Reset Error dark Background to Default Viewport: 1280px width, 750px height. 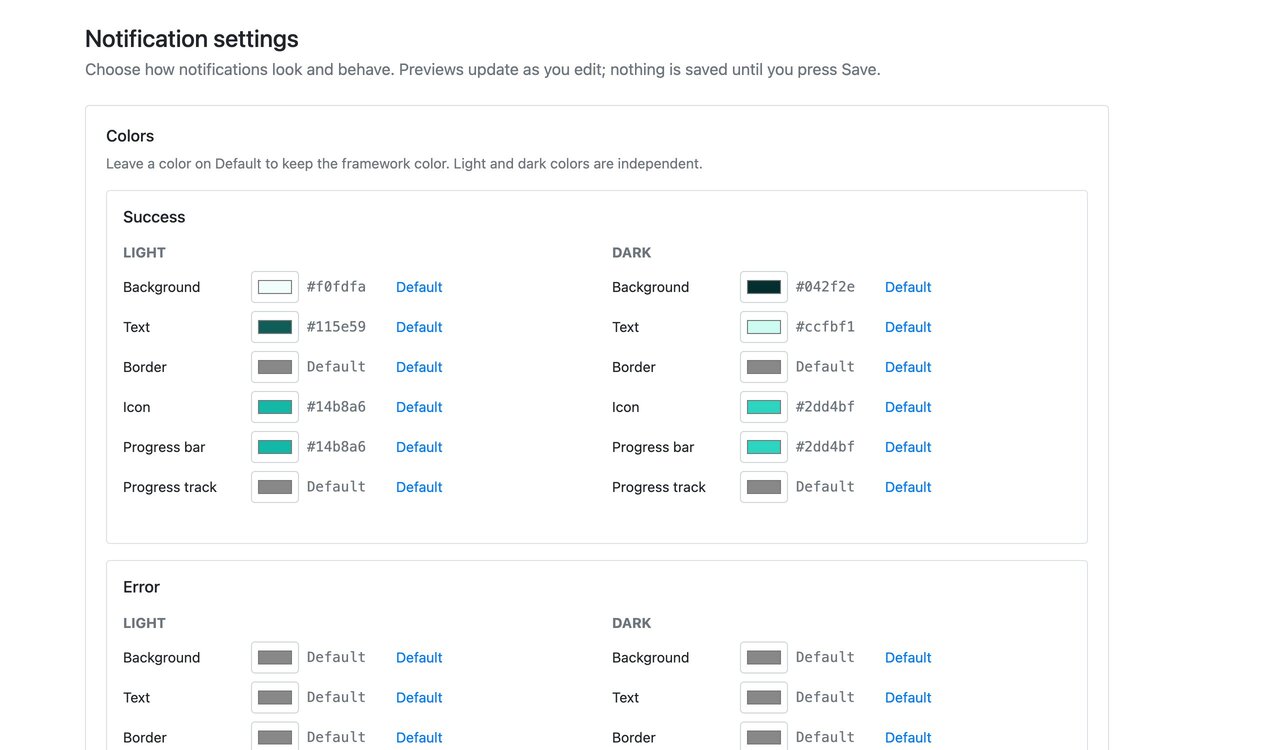(908, 658)
